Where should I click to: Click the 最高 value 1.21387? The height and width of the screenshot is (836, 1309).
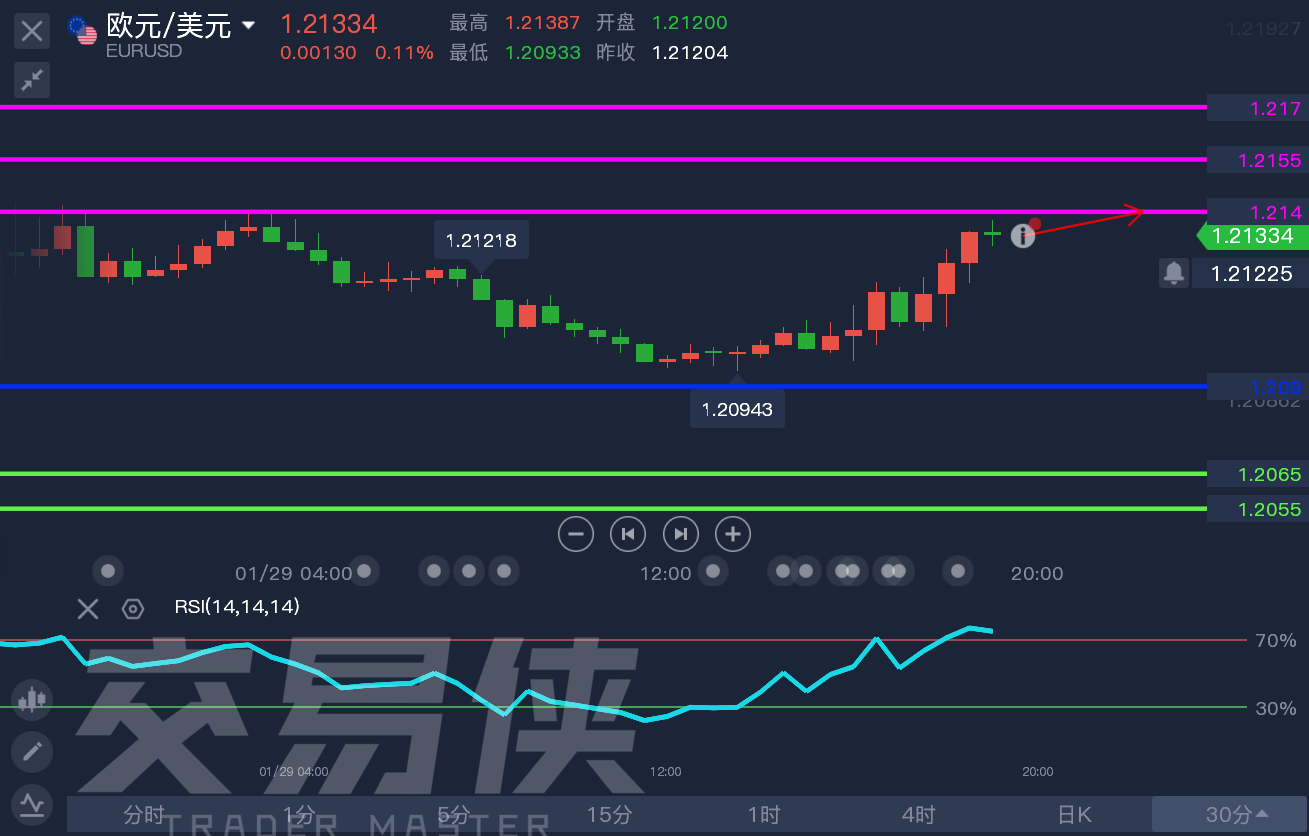542,22
